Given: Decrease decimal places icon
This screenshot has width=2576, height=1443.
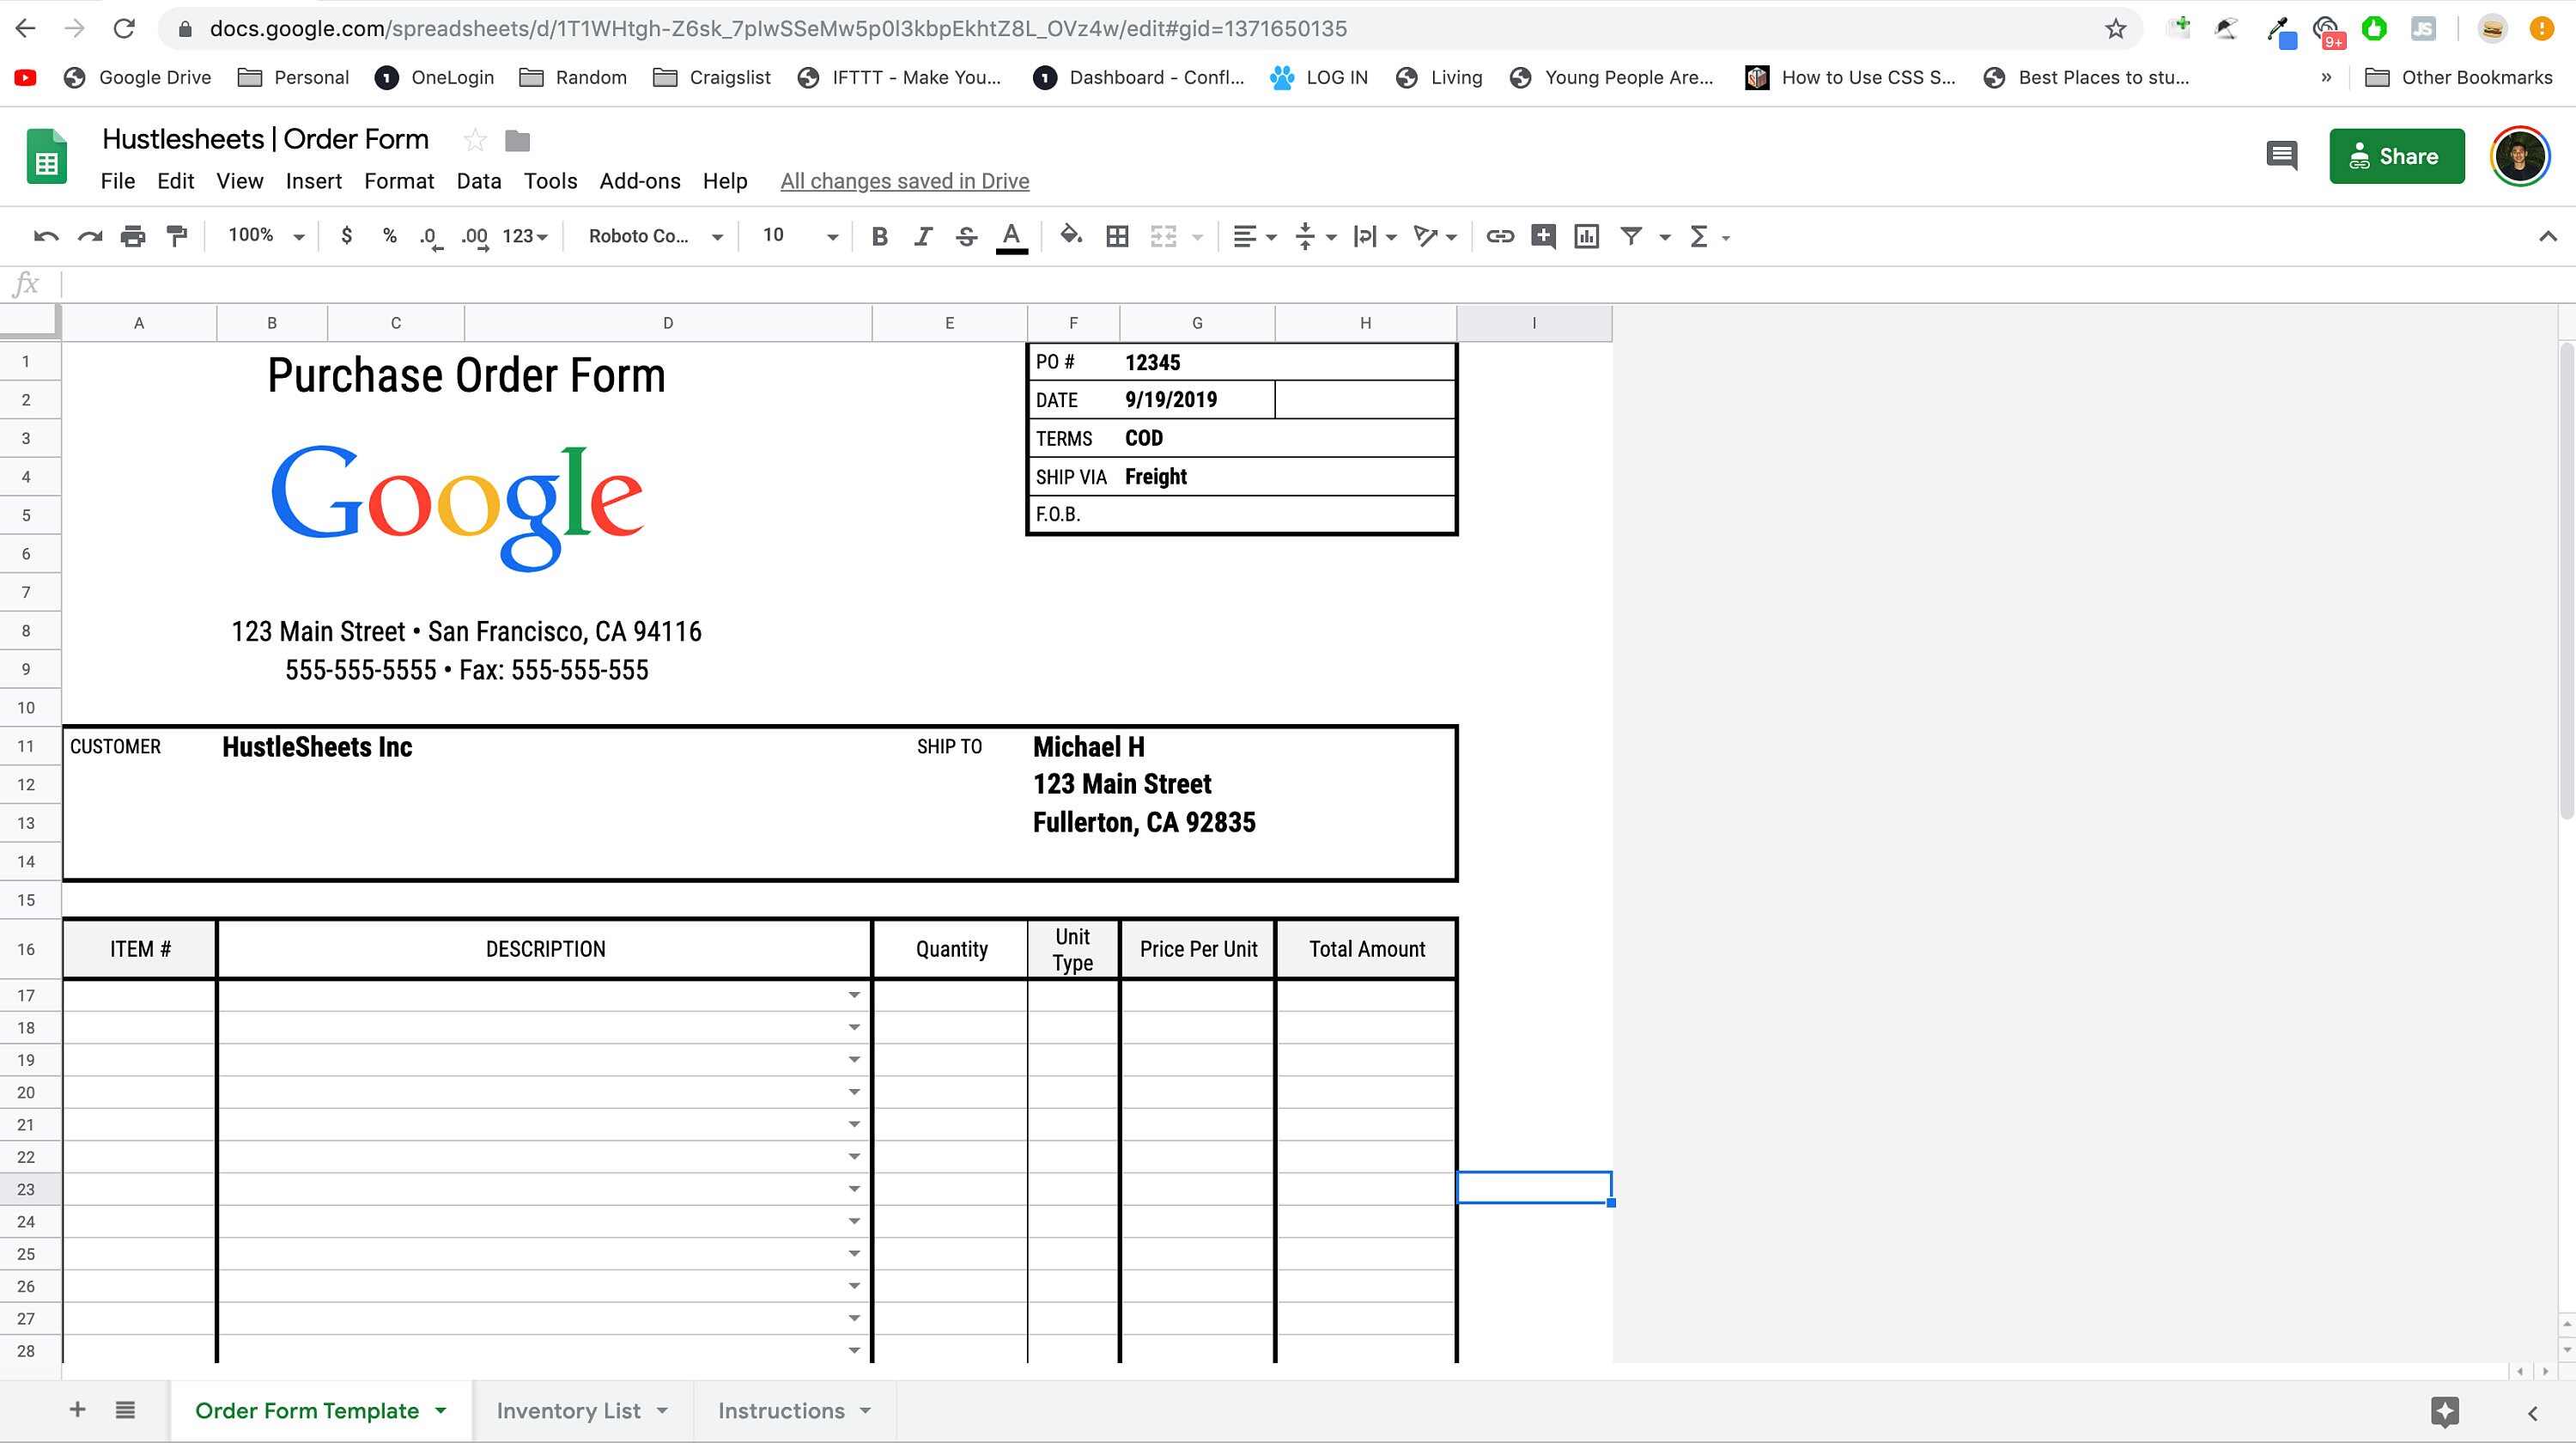Looking at the screenshot, I should (x=431, y=238).
